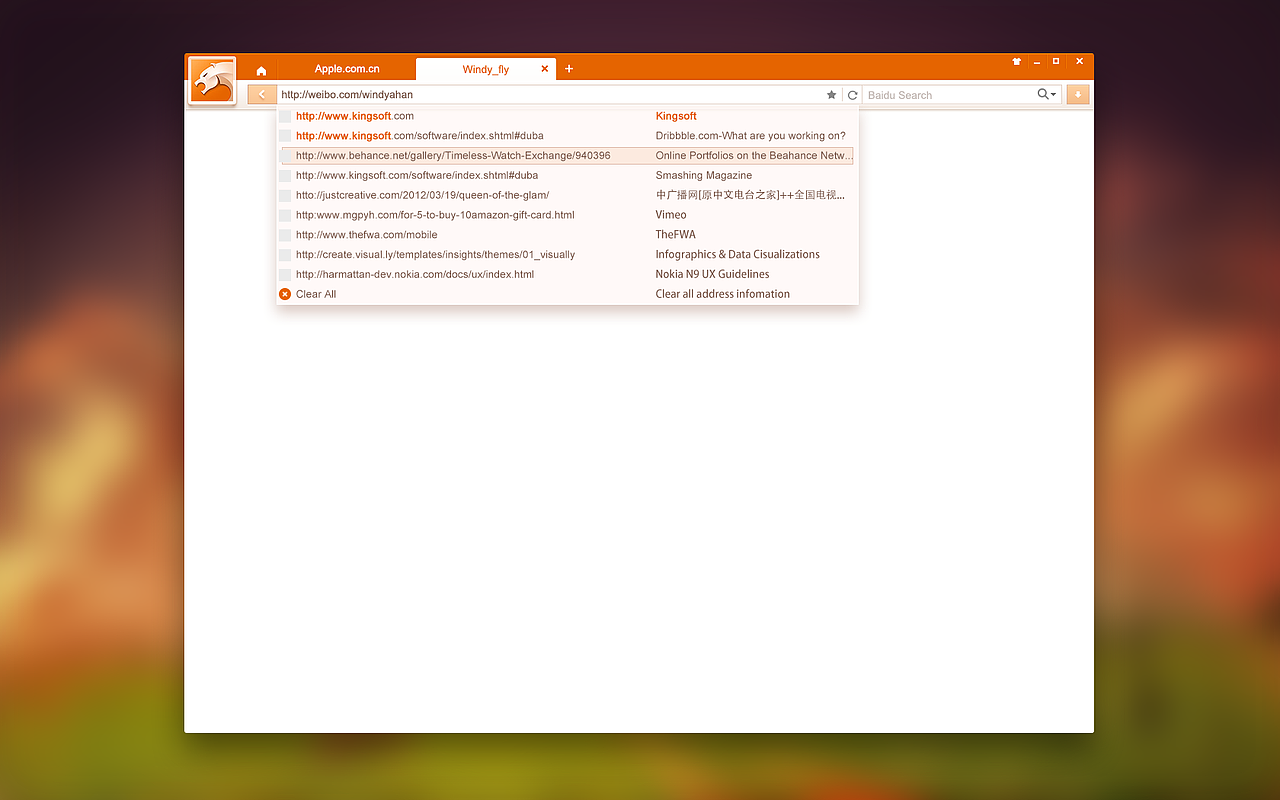1280x800 pixels.
Task: Go to the home page icon
Action: pos(261,70)
